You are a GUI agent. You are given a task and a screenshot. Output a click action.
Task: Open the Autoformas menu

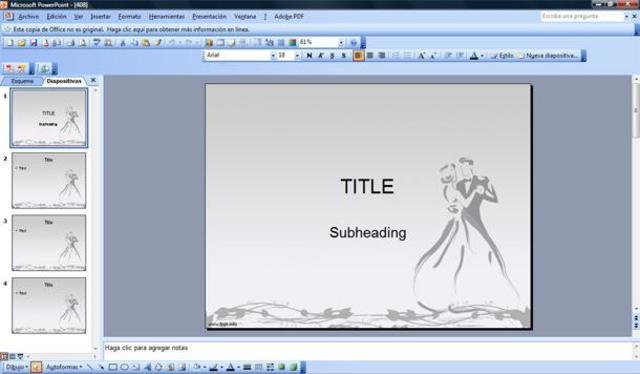(64, 367)
